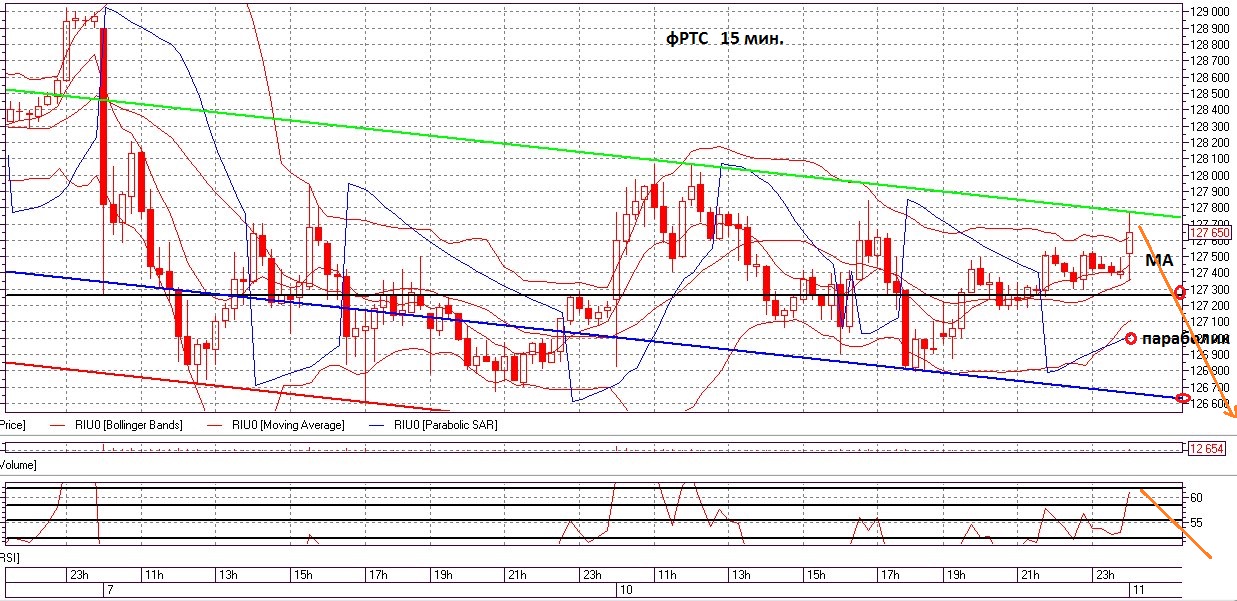
Task: Click the 13h time label of day 7
Action: tap(228, 575)
